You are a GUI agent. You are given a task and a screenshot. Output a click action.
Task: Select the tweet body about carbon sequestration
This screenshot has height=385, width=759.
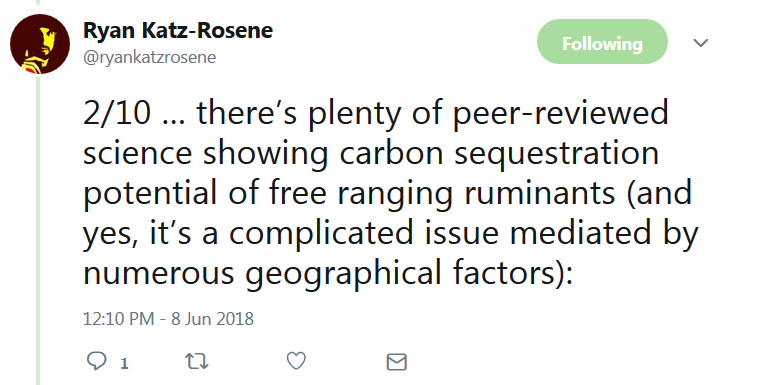[x=391, y=193]
